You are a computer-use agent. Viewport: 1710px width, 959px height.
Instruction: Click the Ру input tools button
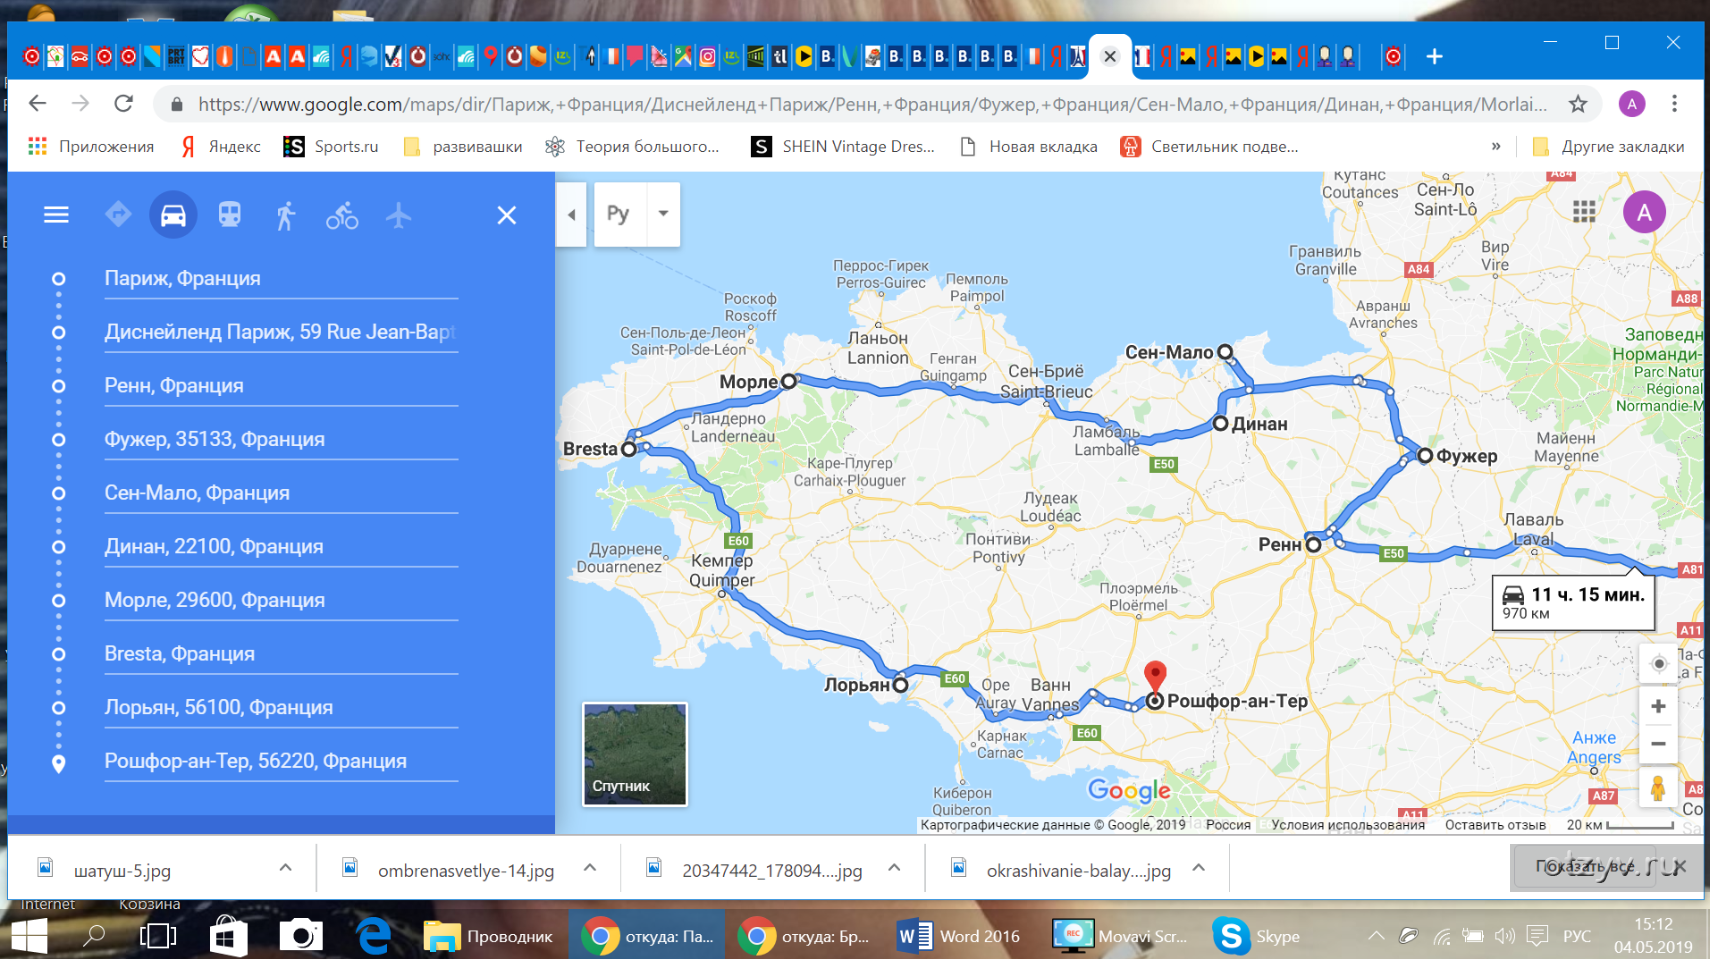(x=619, y=213)
